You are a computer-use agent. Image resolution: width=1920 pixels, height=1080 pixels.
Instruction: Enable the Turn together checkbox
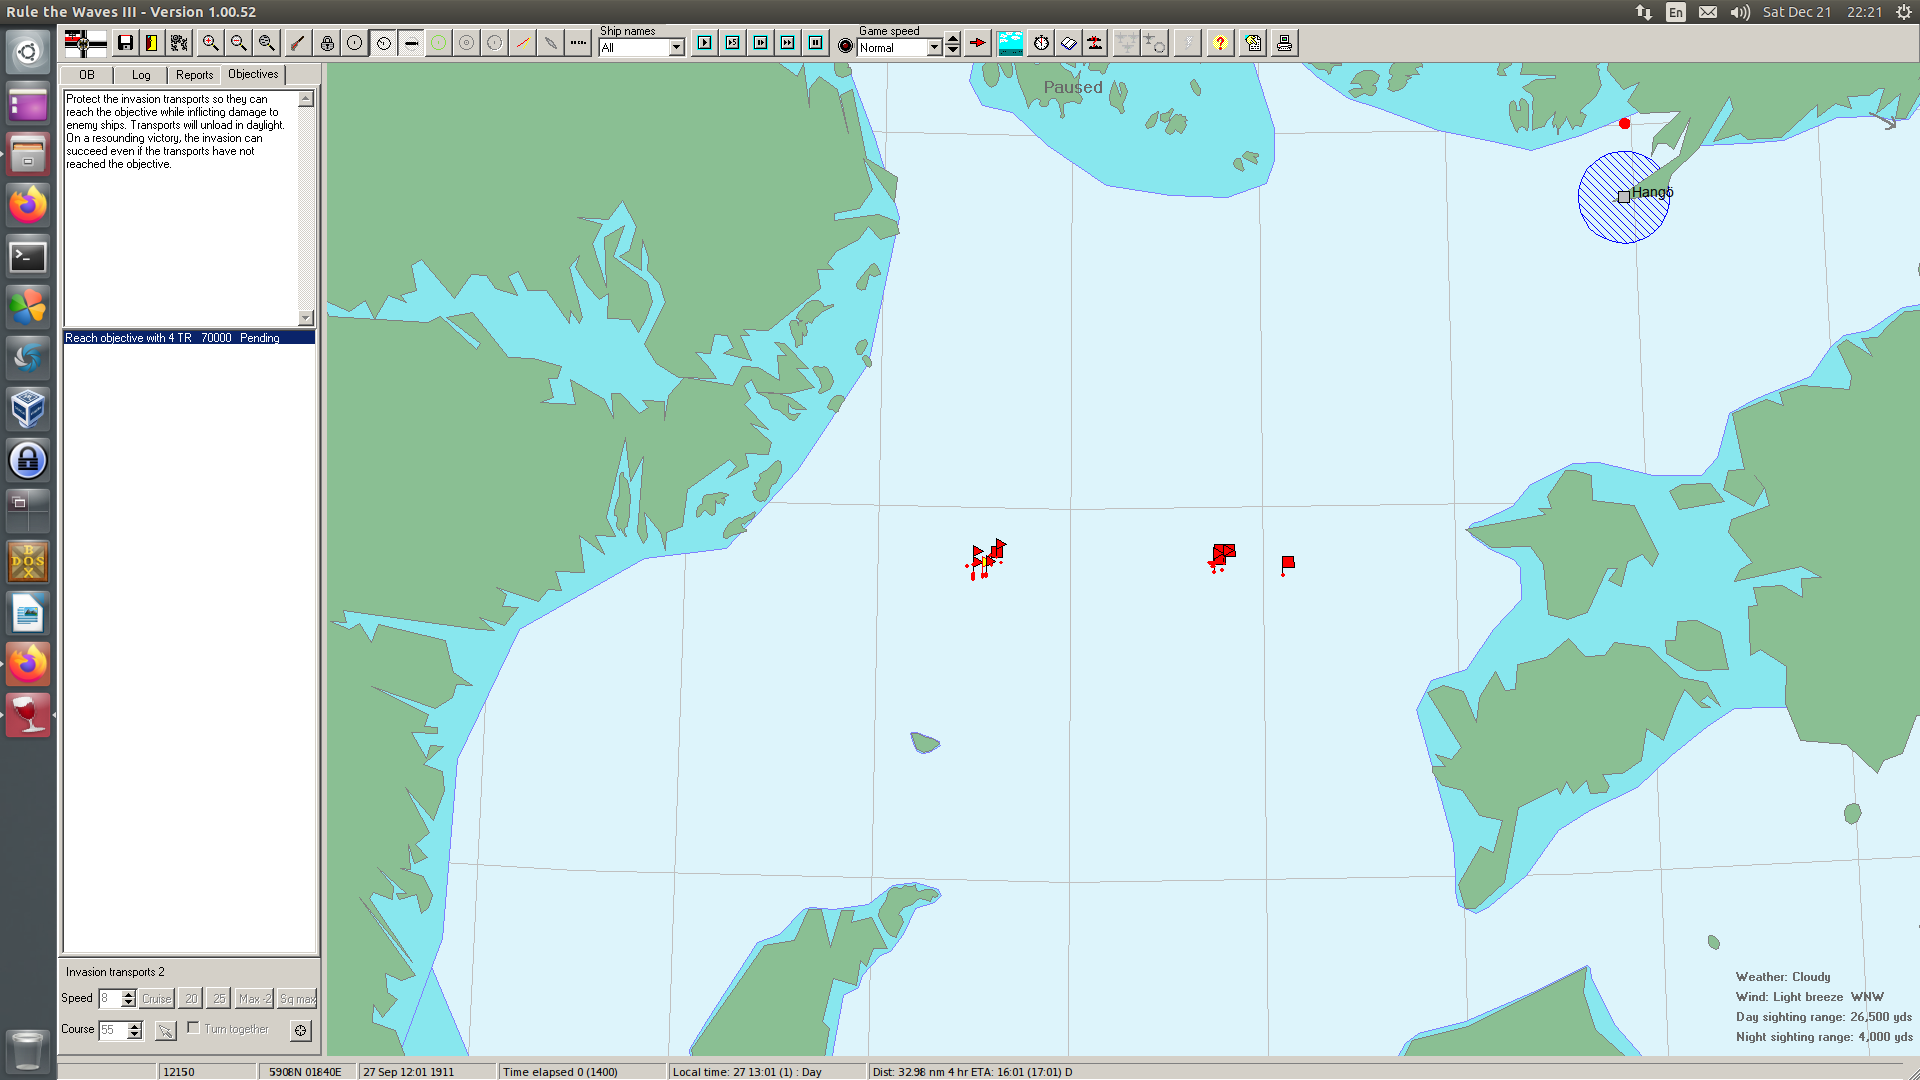tap(193, 1028)
